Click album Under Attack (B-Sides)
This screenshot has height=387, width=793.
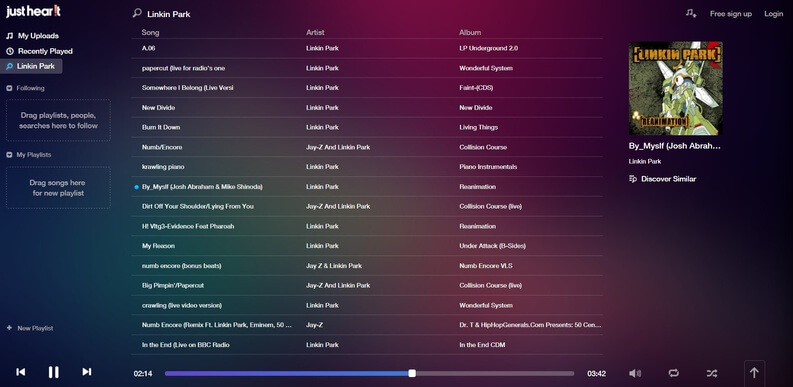493,246
